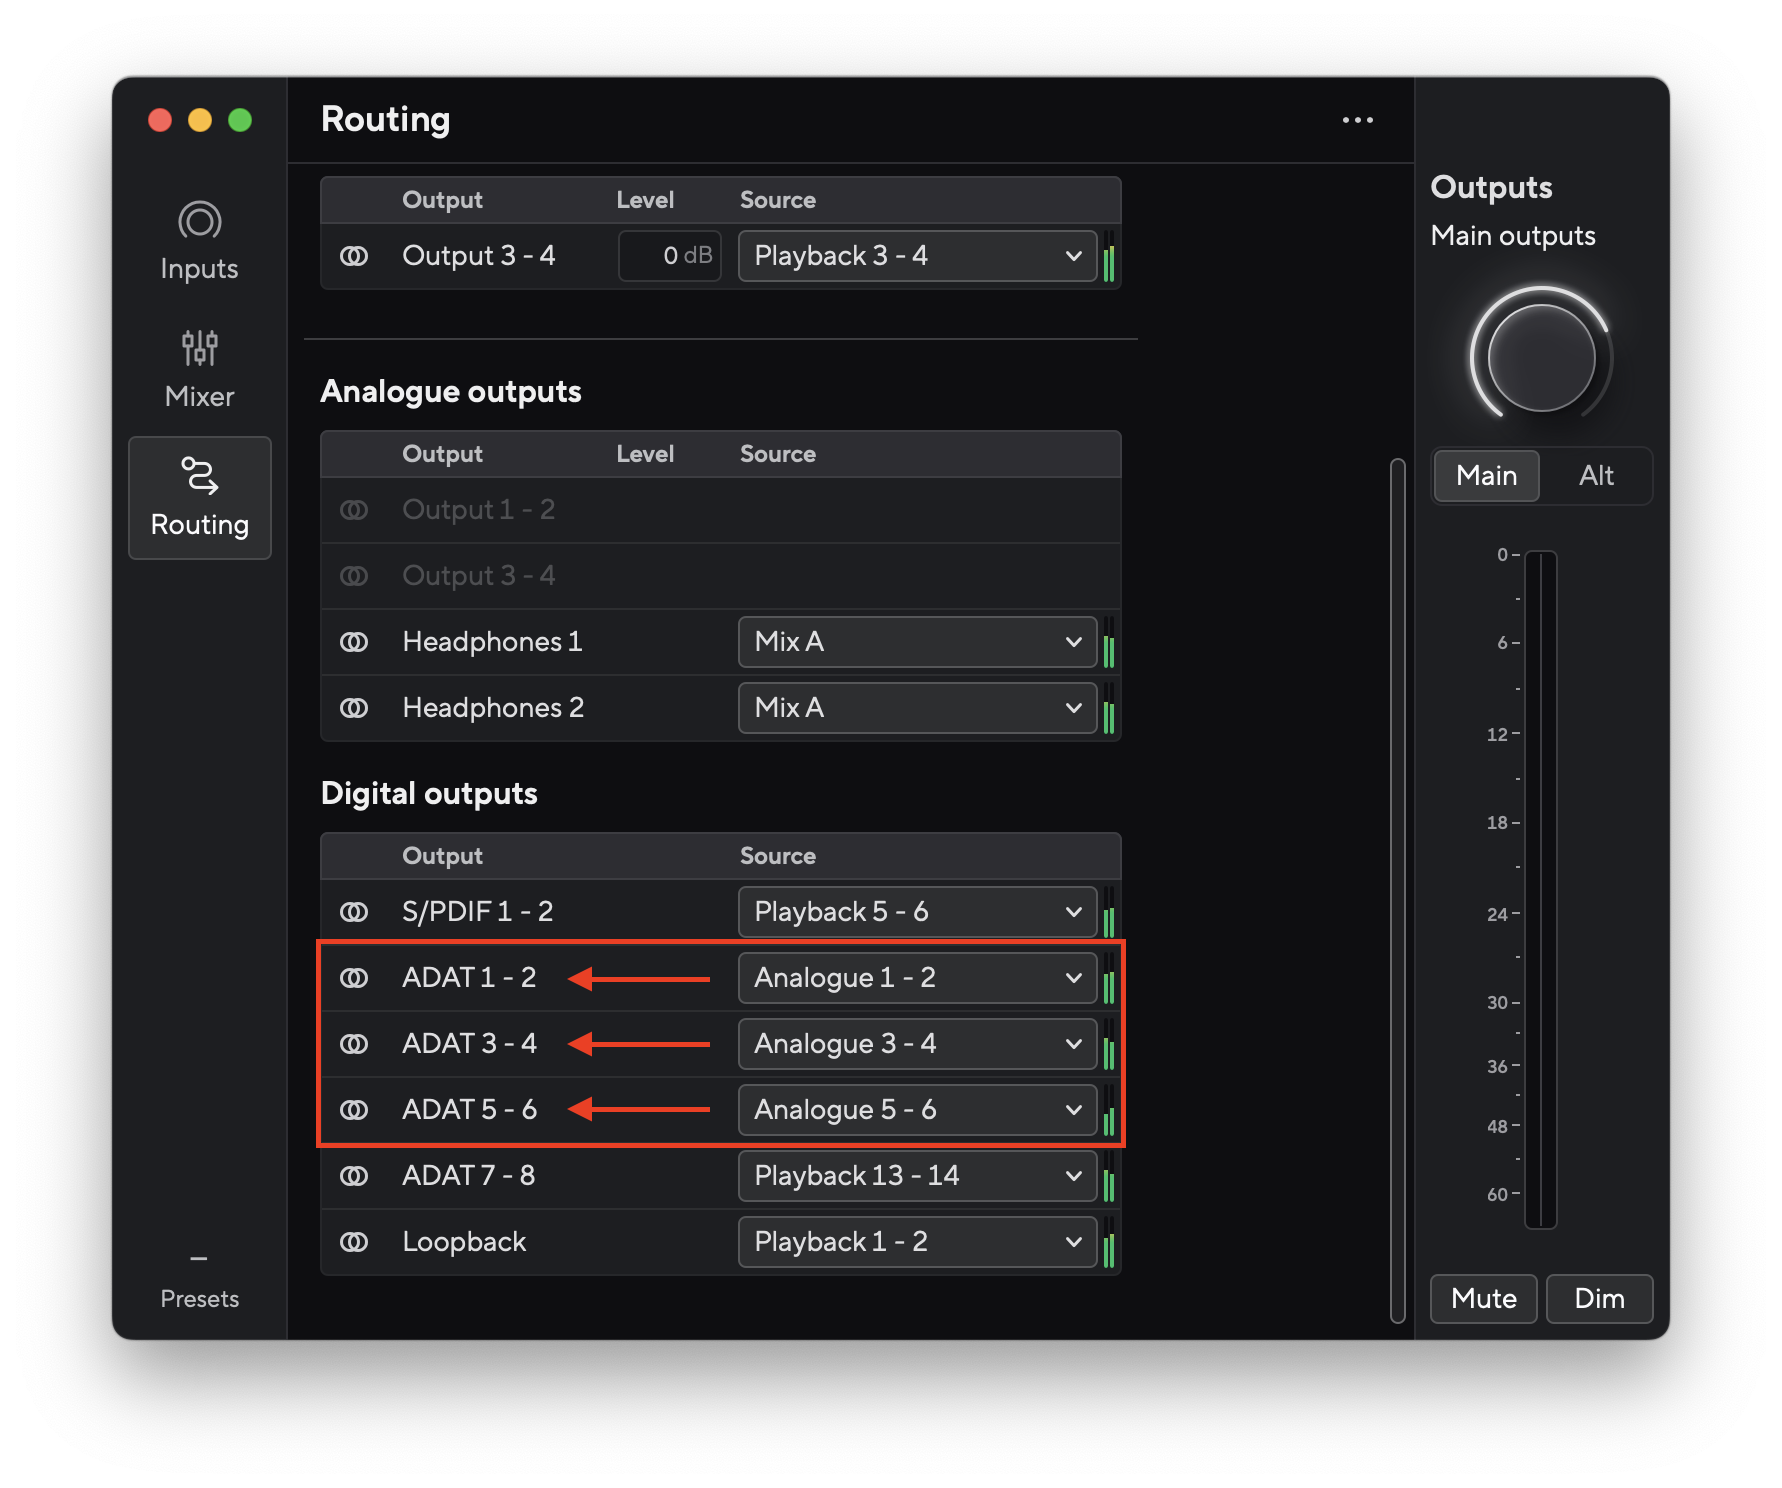The image size is (1782, 1488).
Task: Click the ADAT 5 - 6 output label
Action: 469,1110
